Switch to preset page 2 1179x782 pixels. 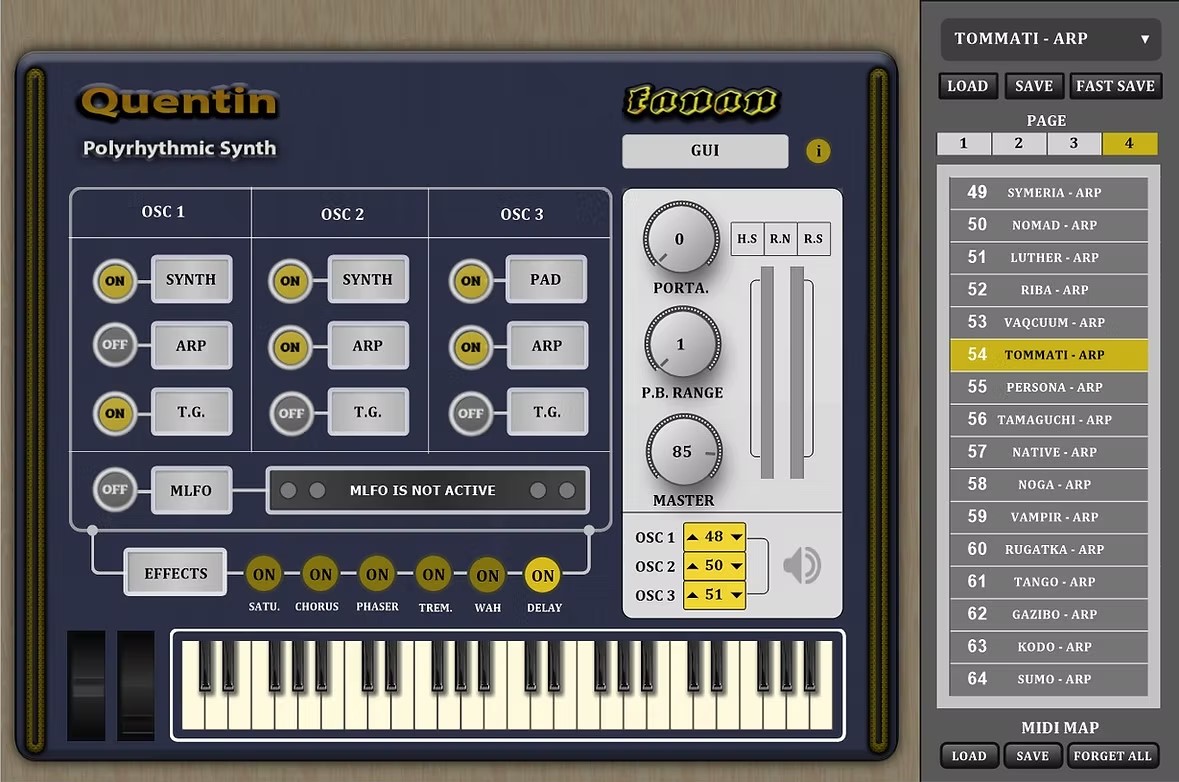[x=1018, y=144]
